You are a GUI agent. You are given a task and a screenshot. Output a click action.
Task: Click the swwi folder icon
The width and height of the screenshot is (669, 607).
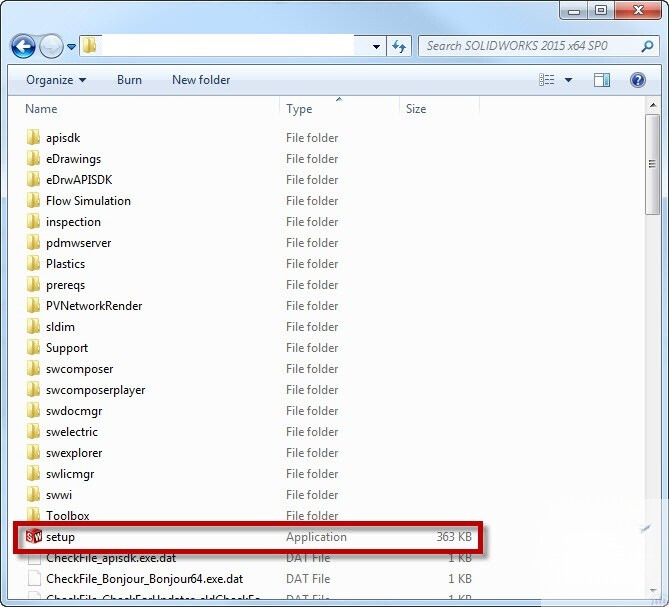[33, 494]
